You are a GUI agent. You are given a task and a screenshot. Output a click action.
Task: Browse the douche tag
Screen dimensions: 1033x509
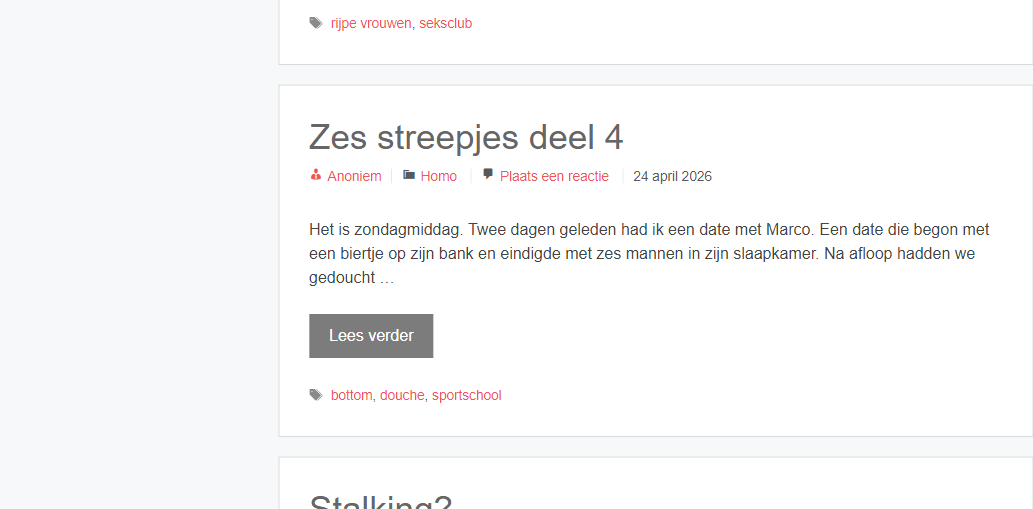click(x=402, y=395)
